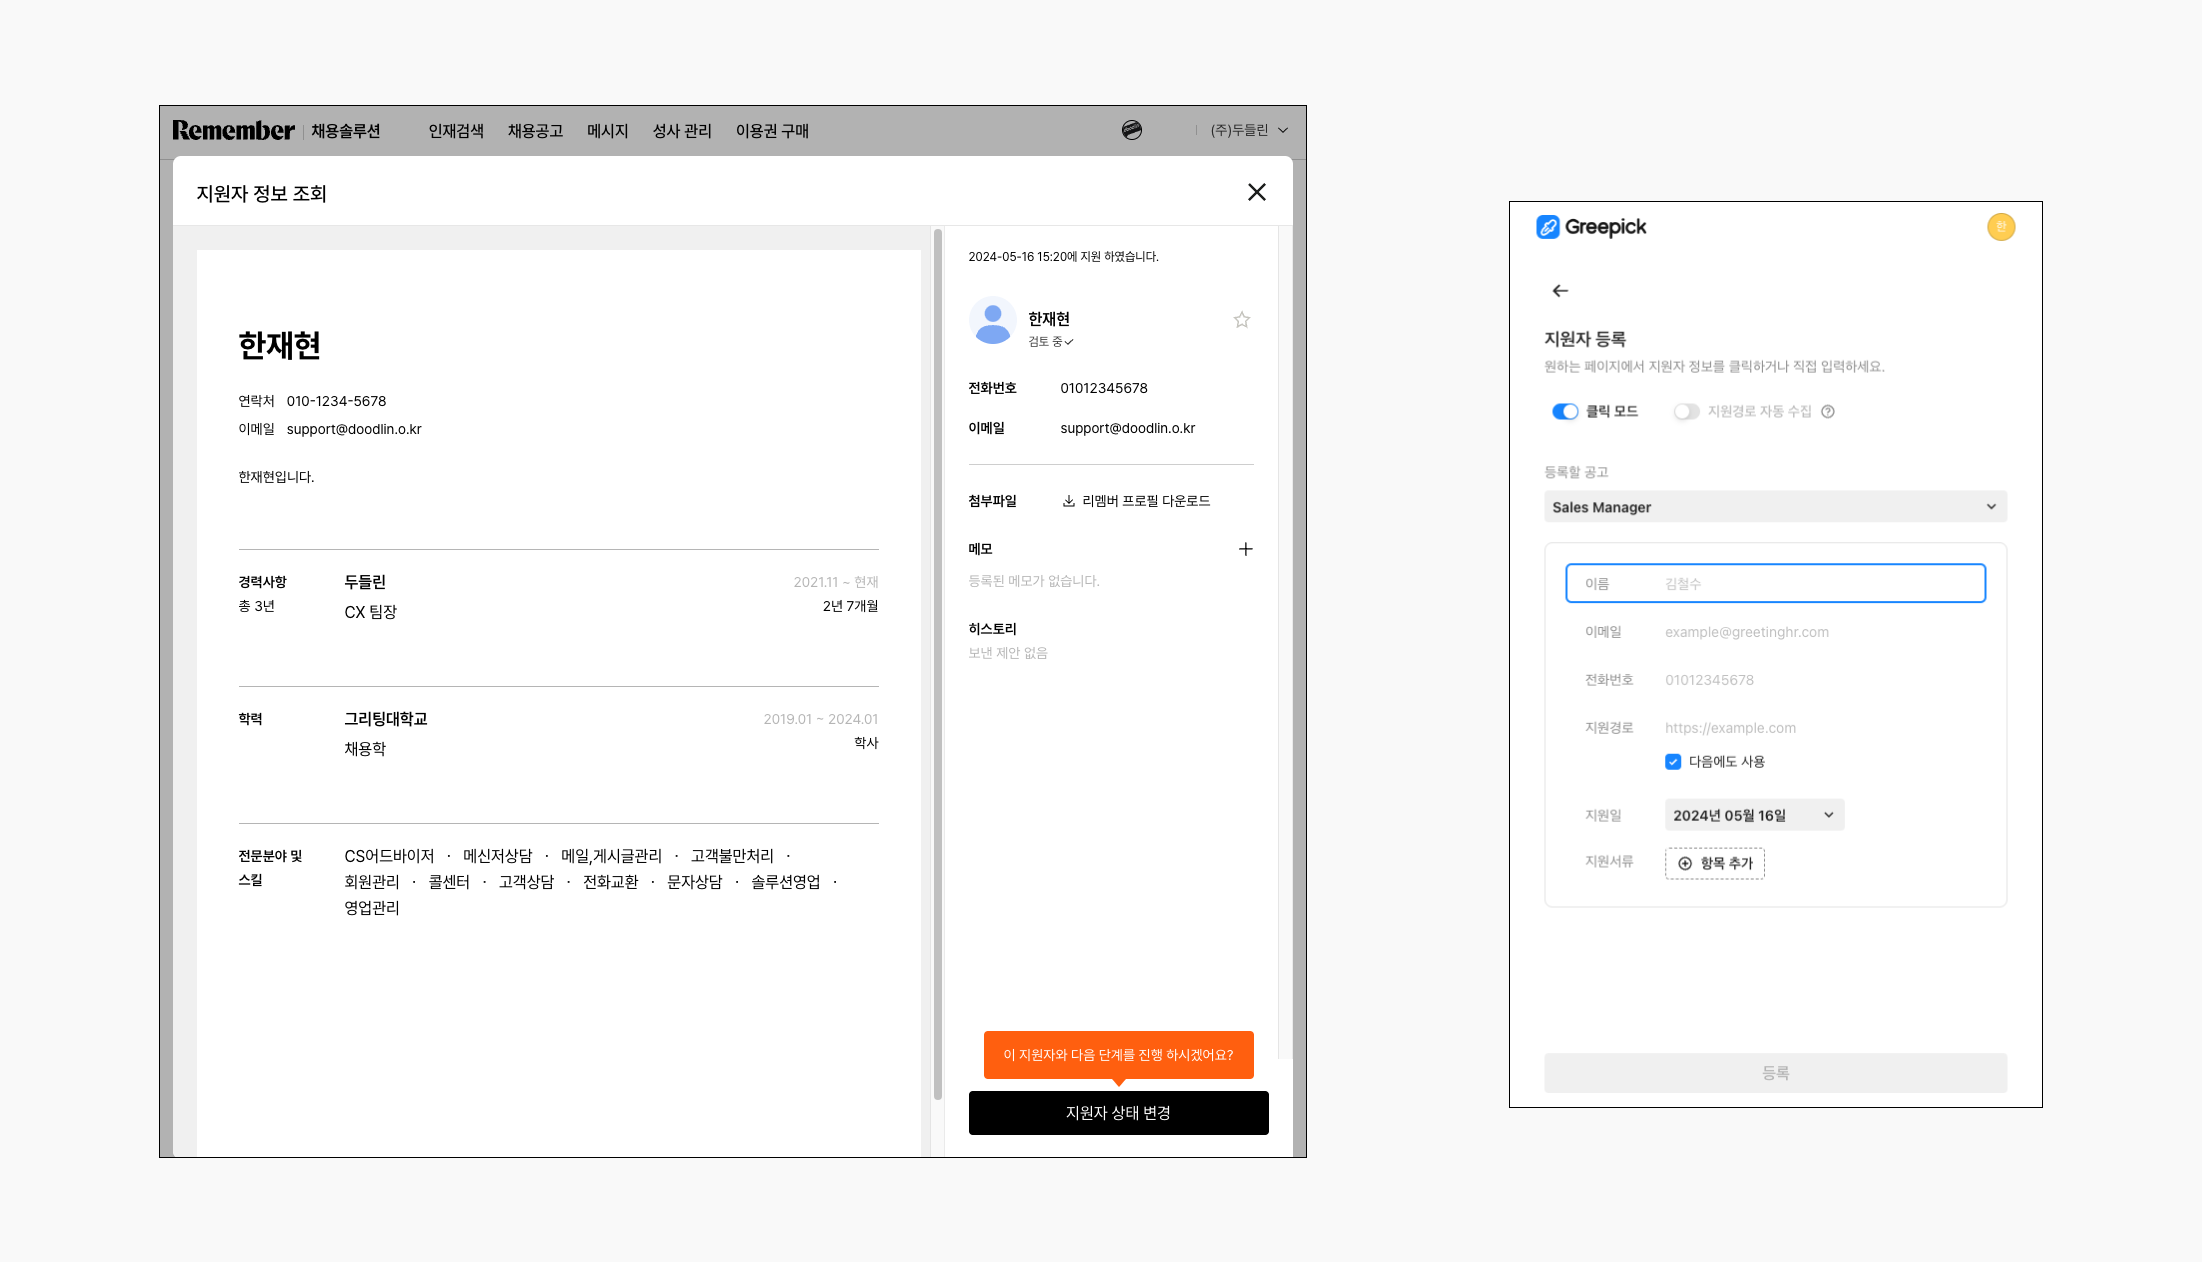Click the resume panel scrollbar
2202x1262 pixels.
(x=938, y=665)
